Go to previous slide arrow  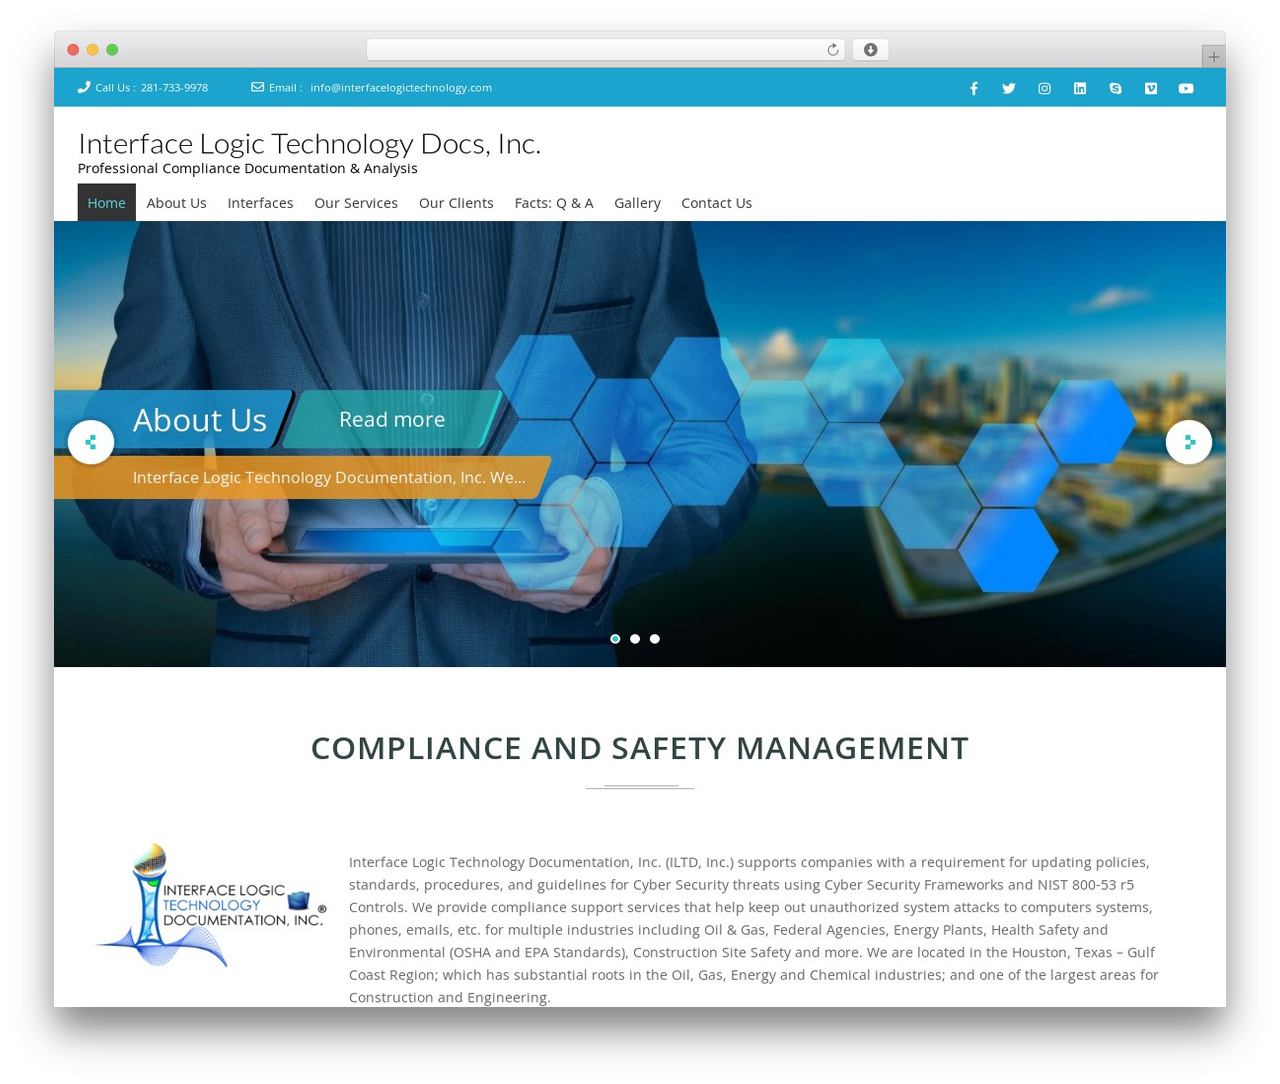point(91,442)
